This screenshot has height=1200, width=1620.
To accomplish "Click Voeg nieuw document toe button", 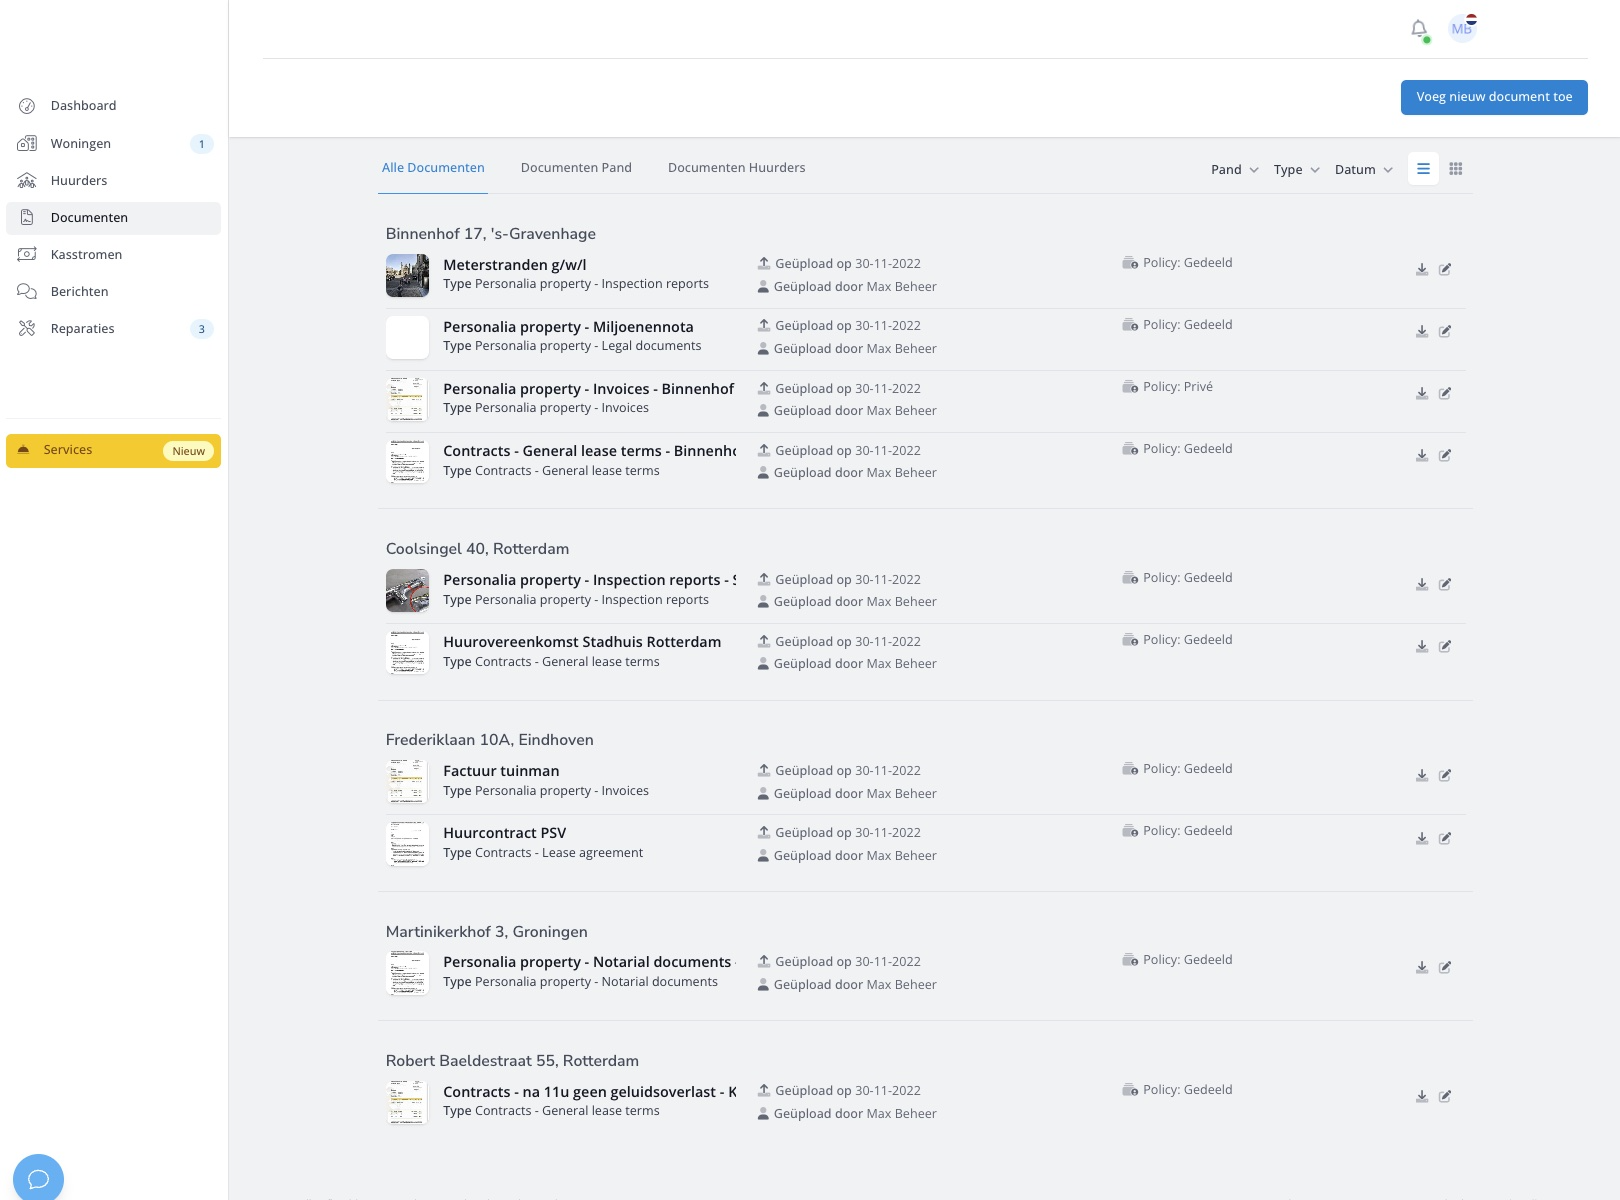I will tap(1494, 97).
